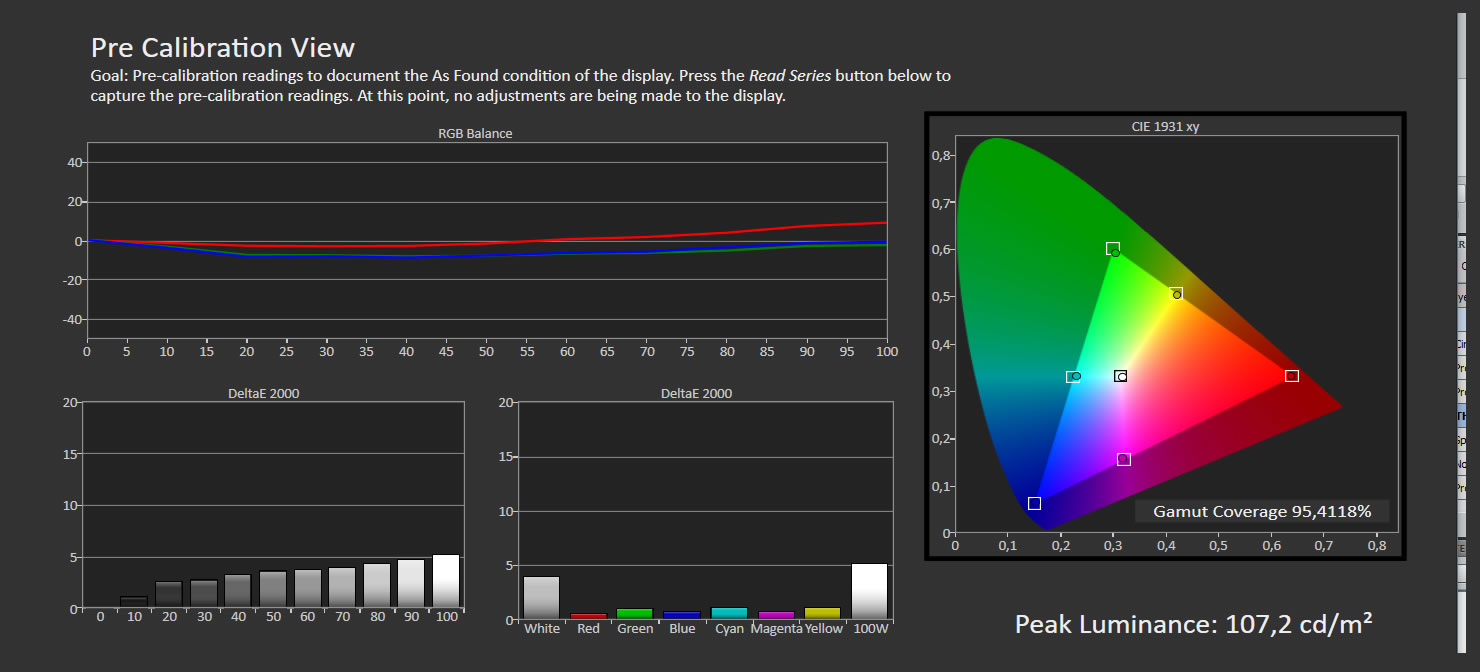Click the 40 percent grayscale DeltaE bar
The width and height of the screenshot is (1480, 672).
click(238, 590)
